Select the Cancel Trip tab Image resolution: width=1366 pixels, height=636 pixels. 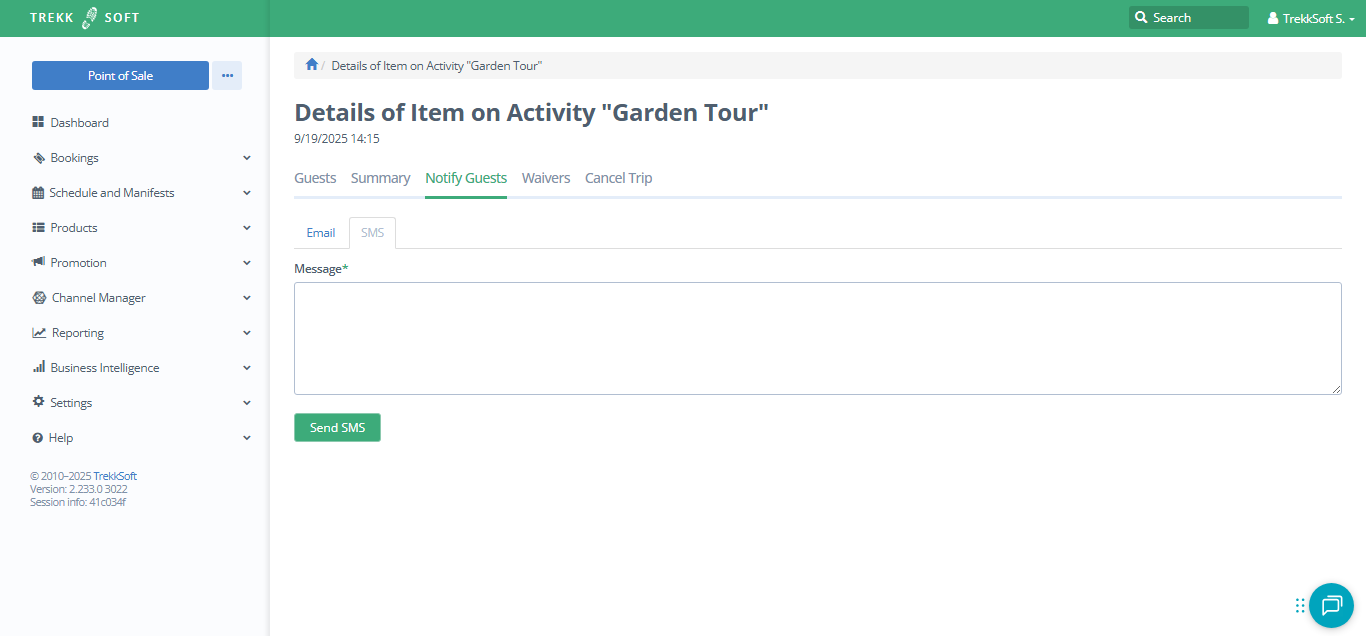[618, 178]
